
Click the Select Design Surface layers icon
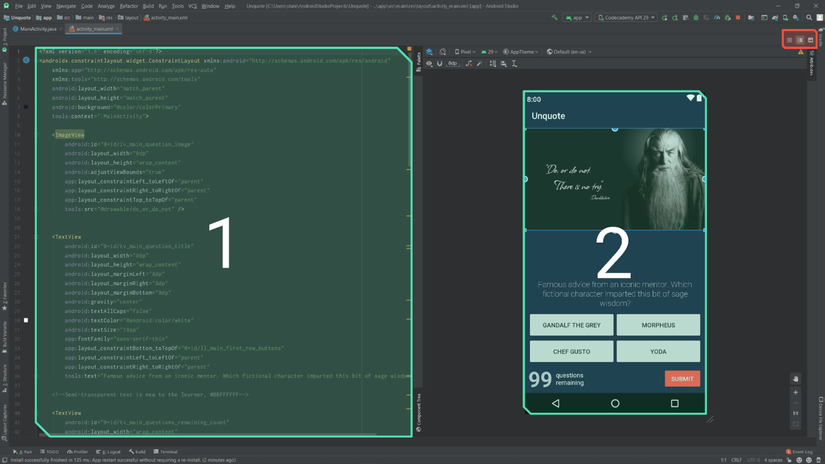click(429, 52)
